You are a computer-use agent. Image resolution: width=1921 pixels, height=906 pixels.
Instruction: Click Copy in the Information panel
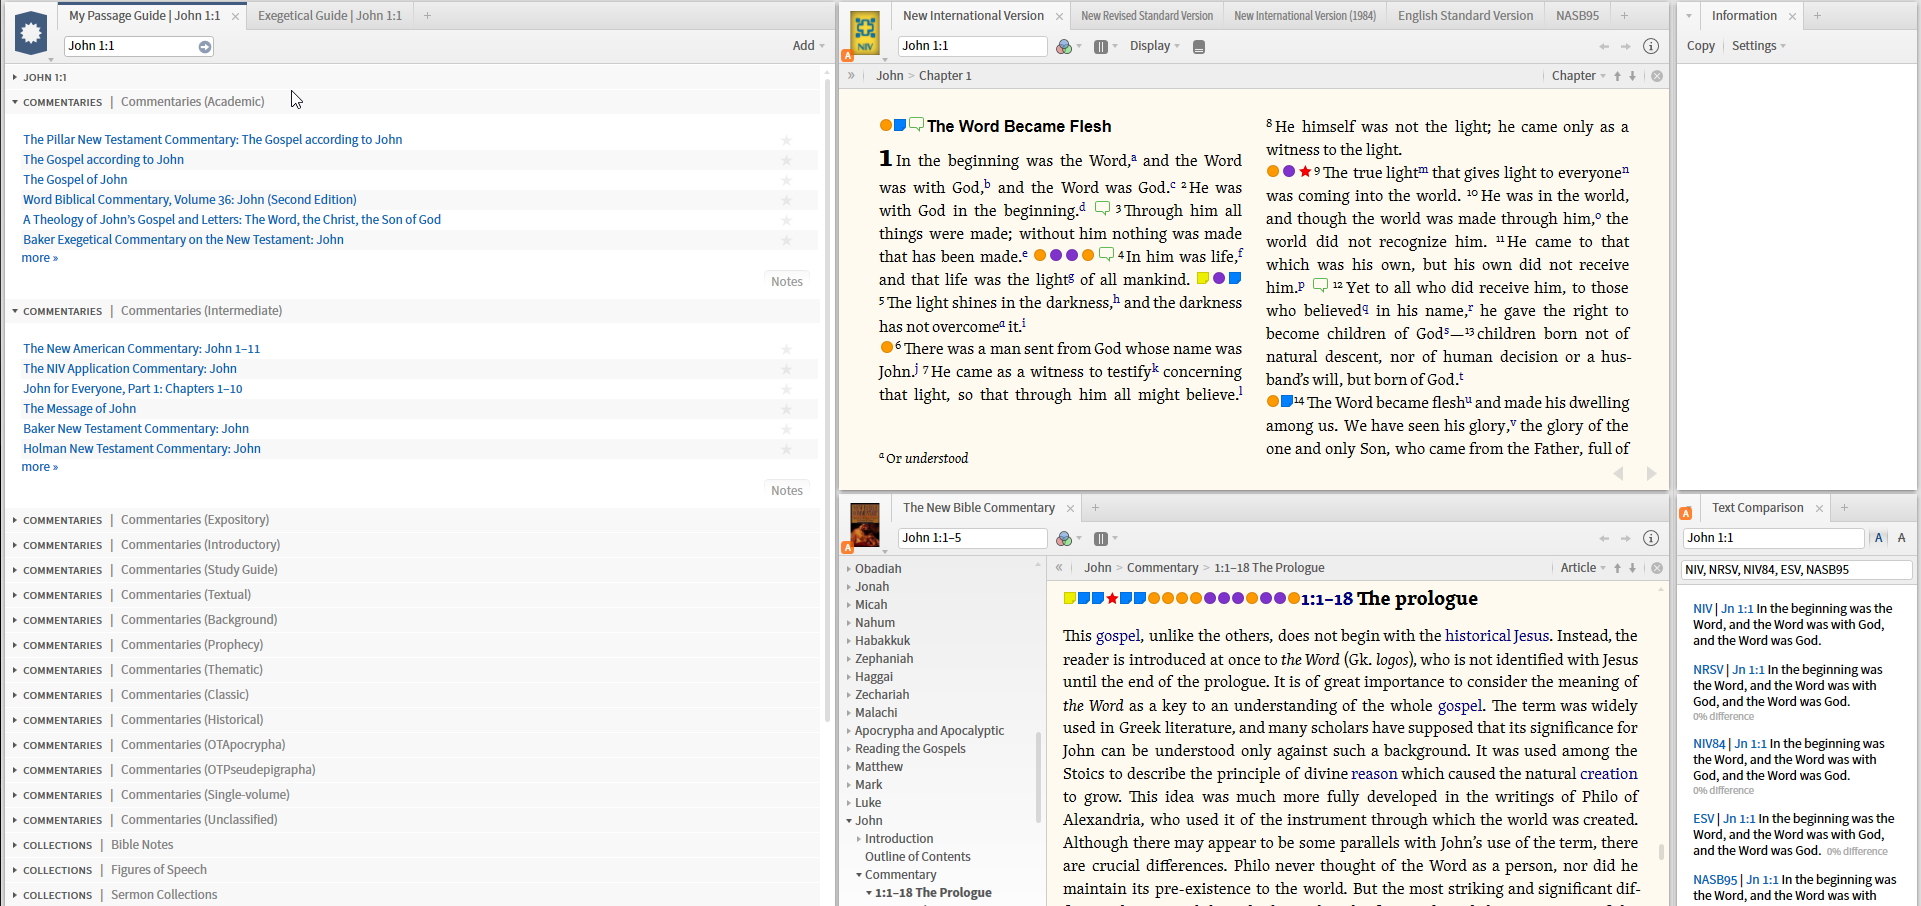(x=1700, y=46)
